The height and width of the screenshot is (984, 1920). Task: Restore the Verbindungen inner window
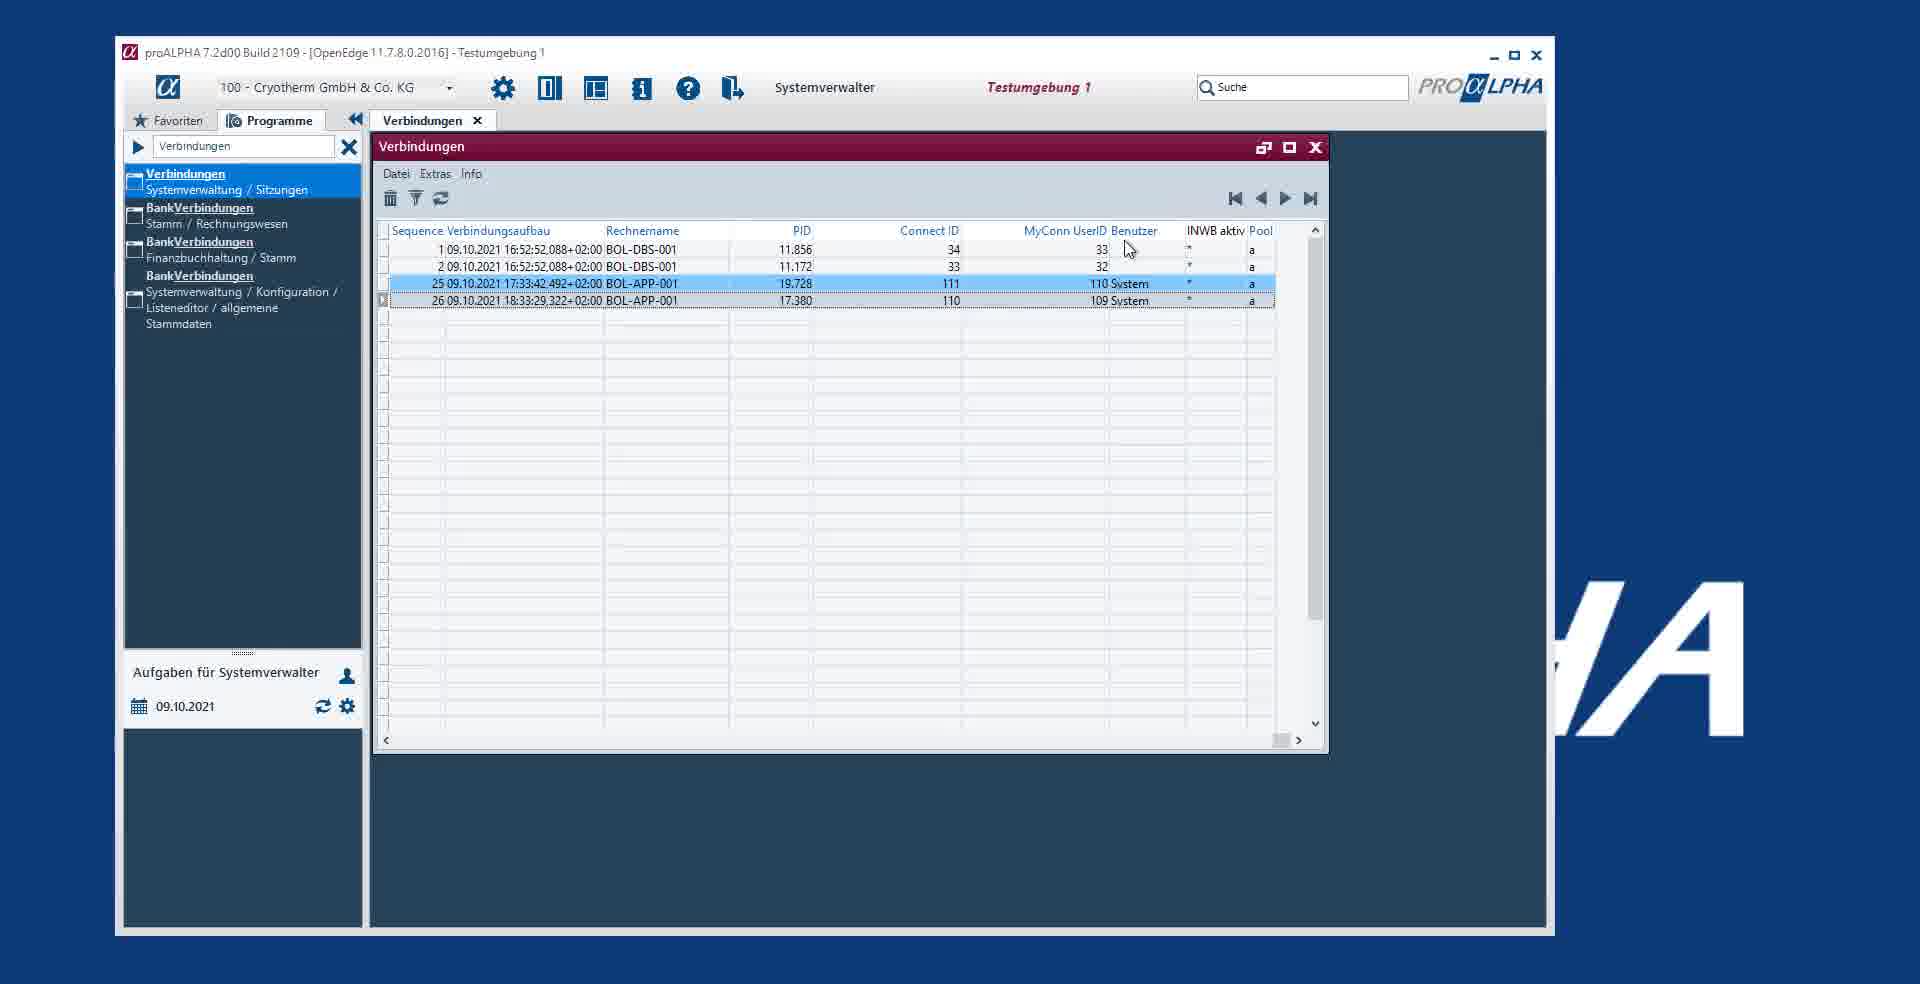pos(1264,147)
